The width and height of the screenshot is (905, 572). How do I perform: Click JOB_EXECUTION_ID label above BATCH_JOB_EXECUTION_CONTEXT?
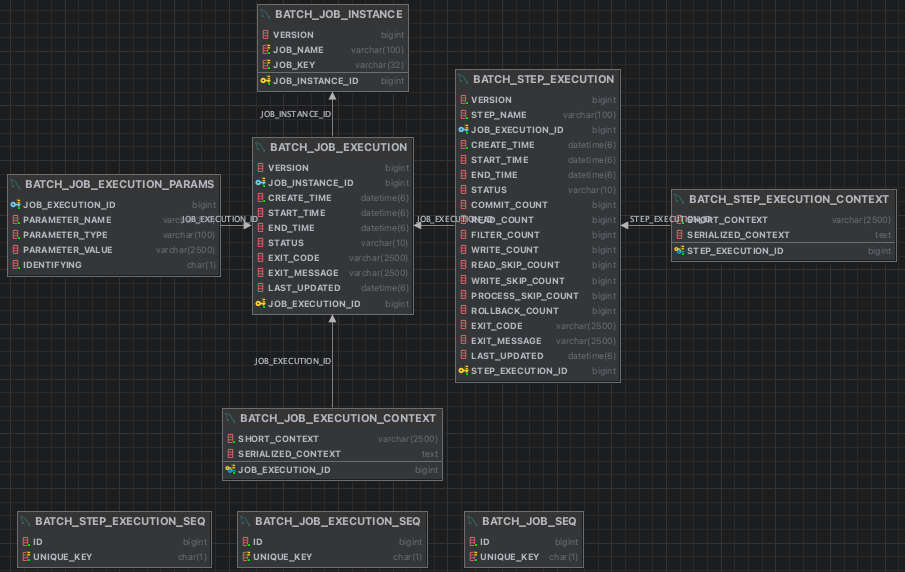(x=293, y=361)
